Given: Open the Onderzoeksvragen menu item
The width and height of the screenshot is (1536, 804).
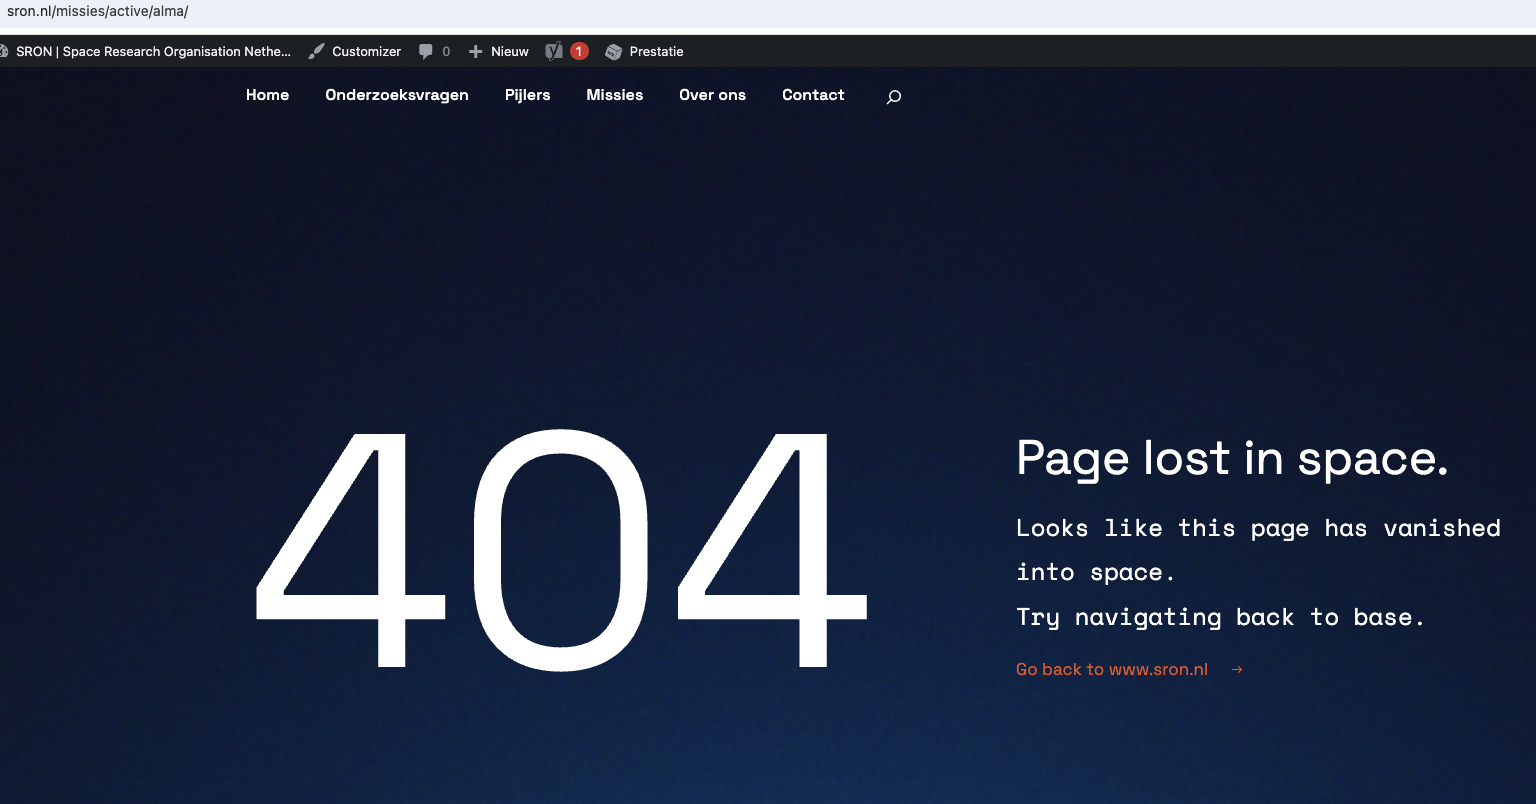Looking at the screenshot, I should (x=397, y=95).
